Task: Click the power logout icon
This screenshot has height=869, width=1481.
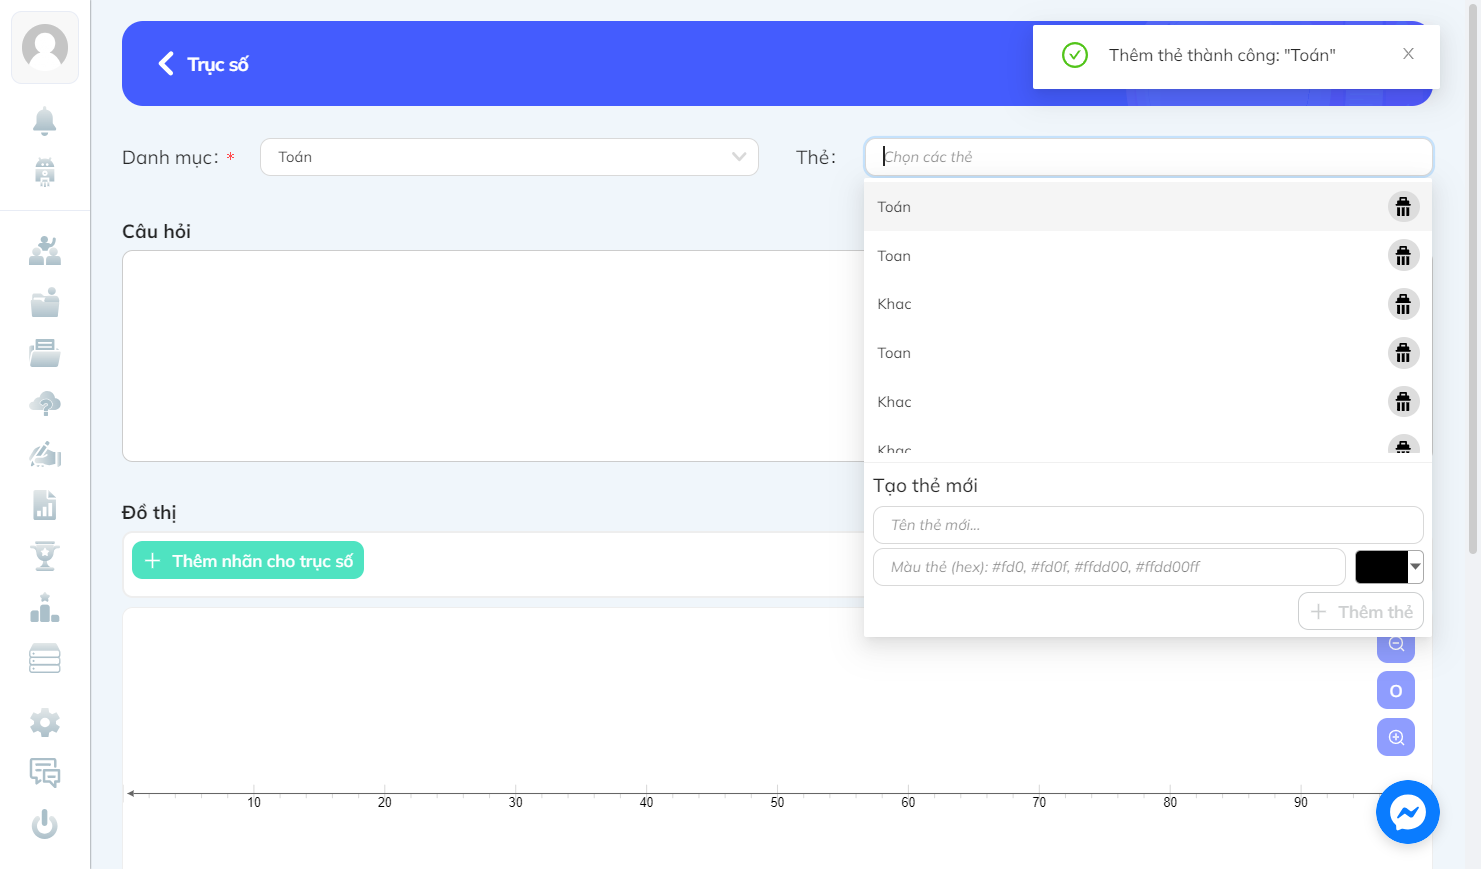Action: [45, 824]
